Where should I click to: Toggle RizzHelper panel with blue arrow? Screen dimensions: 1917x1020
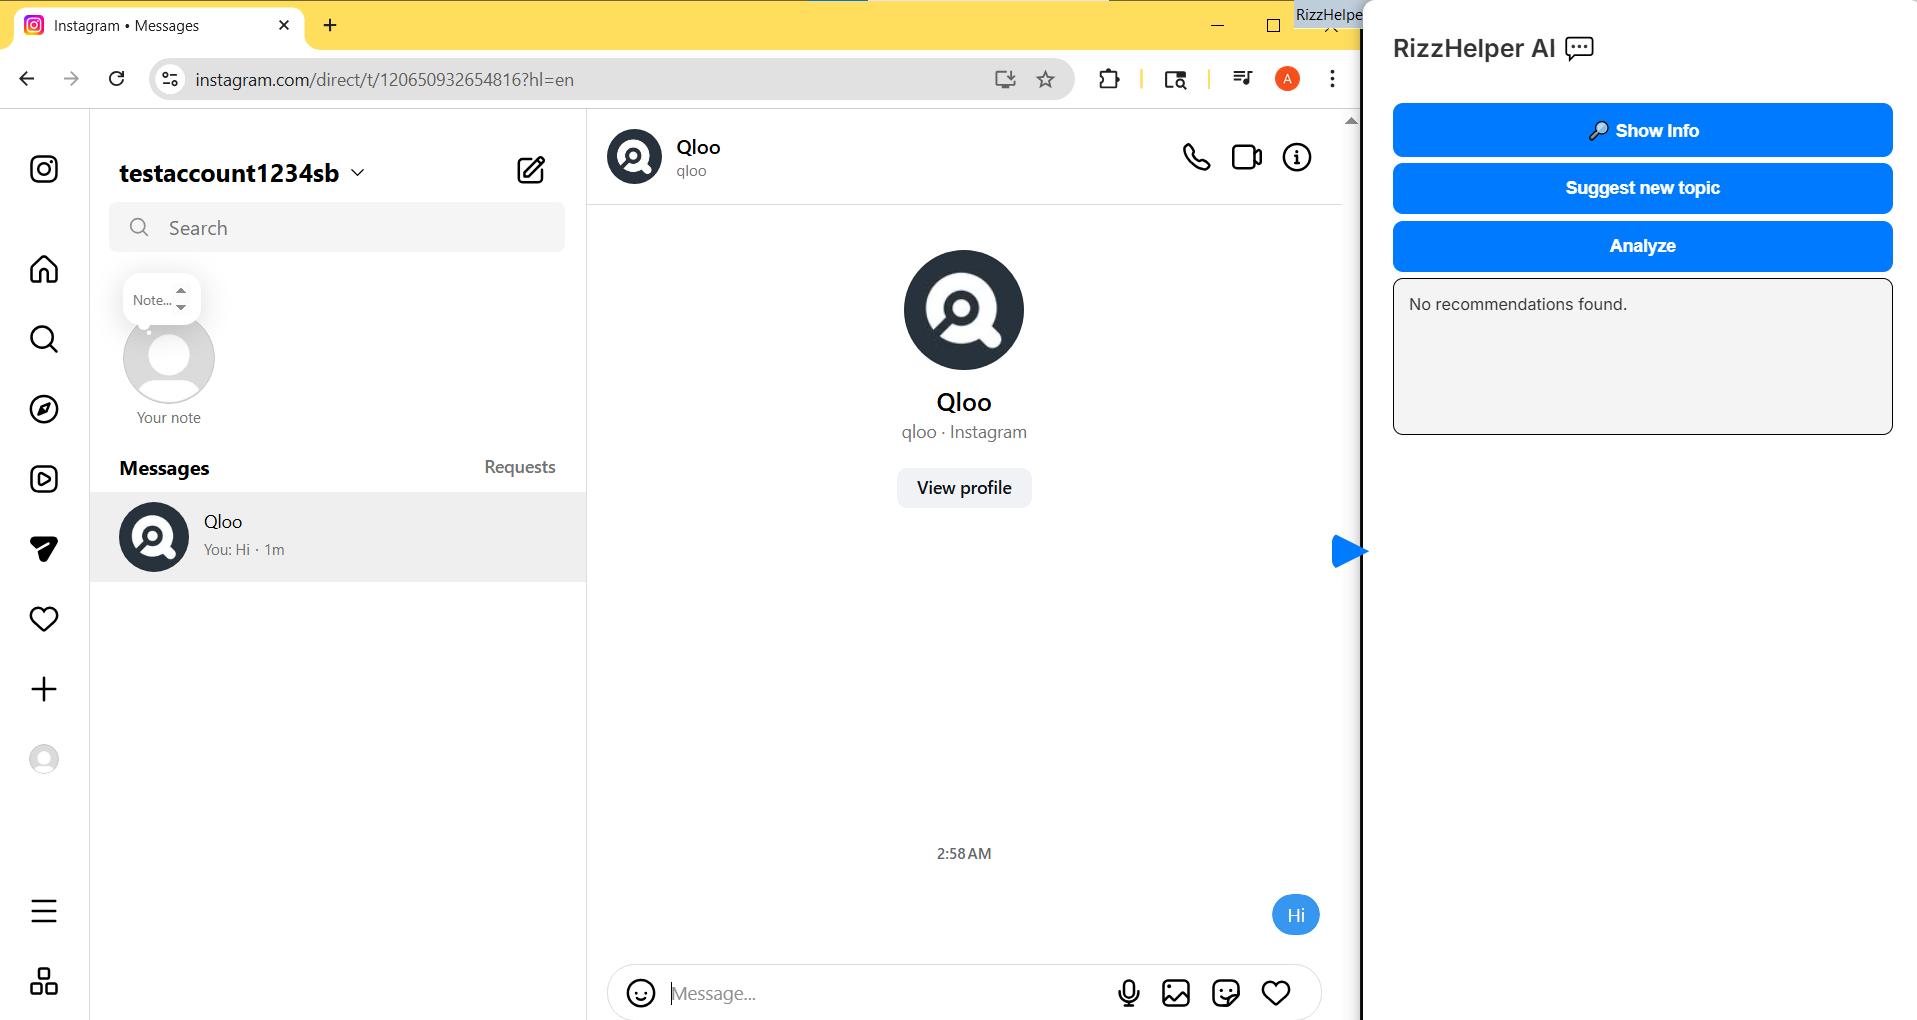pos(1348,551)
